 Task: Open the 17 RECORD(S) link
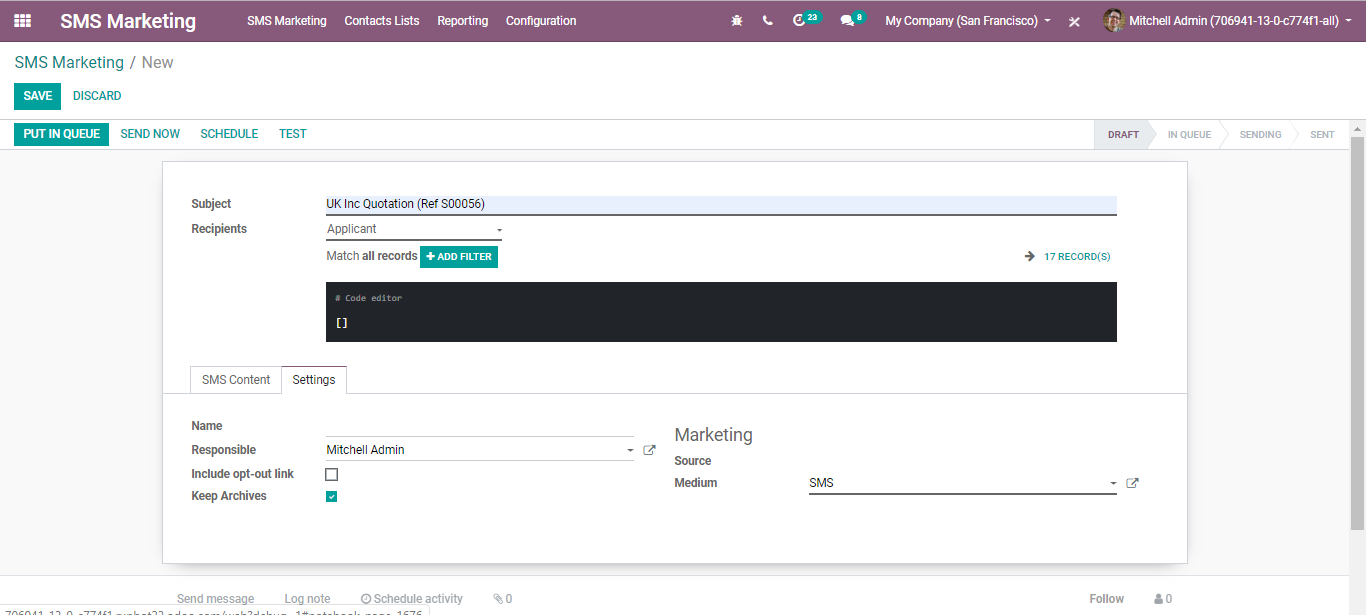1077,257
